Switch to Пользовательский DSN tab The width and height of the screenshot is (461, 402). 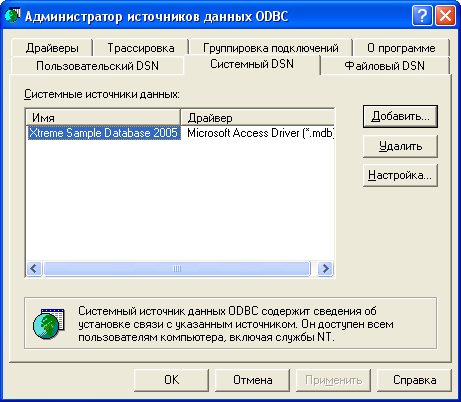tap(97, 65)
